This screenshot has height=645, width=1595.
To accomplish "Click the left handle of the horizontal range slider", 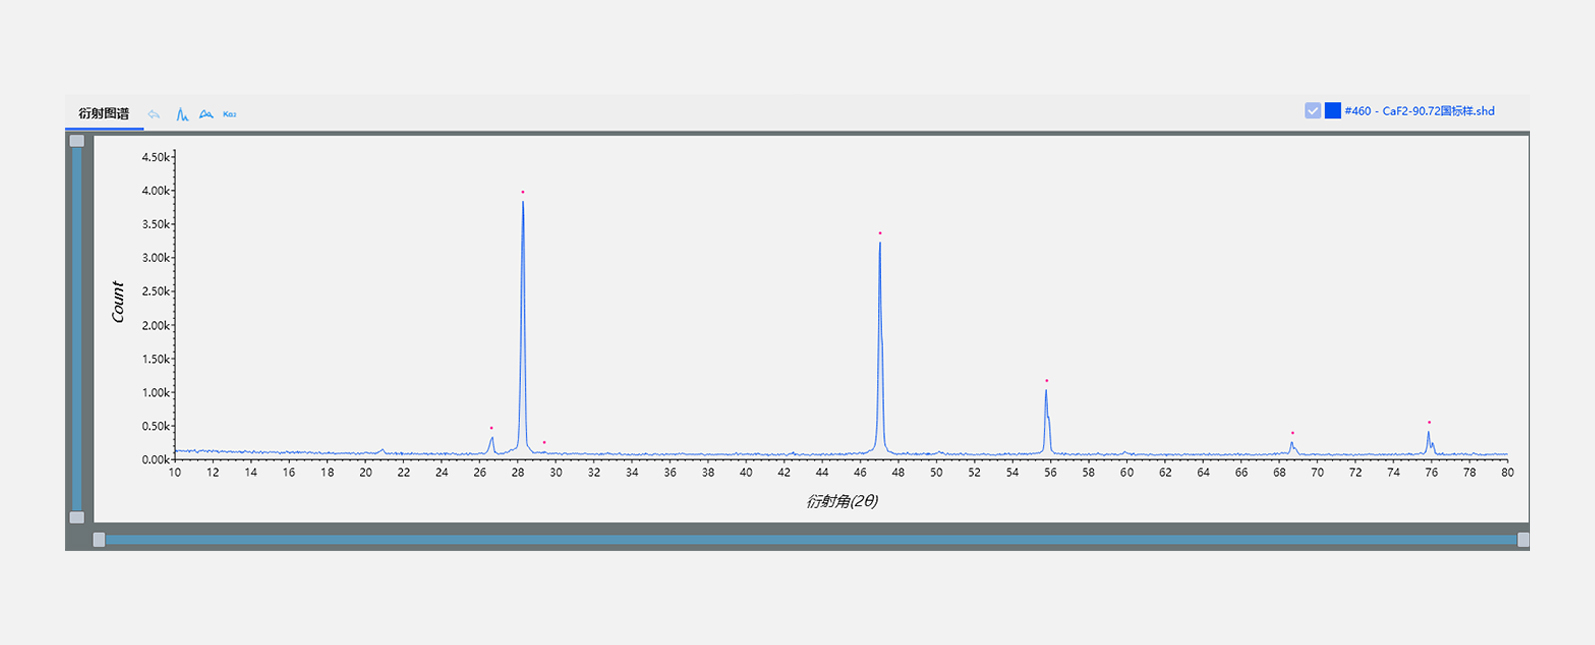I will click(x=99, y=540).
